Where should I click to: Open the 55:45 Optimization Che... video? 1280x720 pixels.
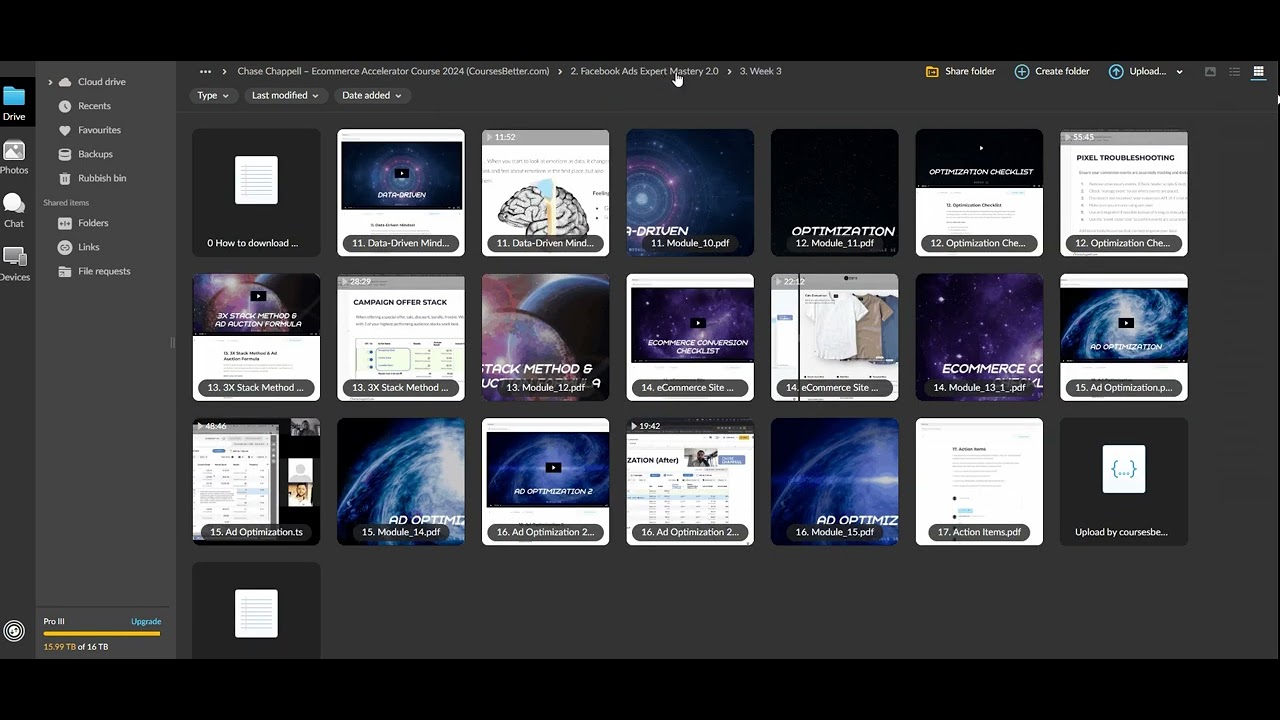point(1124,193)
